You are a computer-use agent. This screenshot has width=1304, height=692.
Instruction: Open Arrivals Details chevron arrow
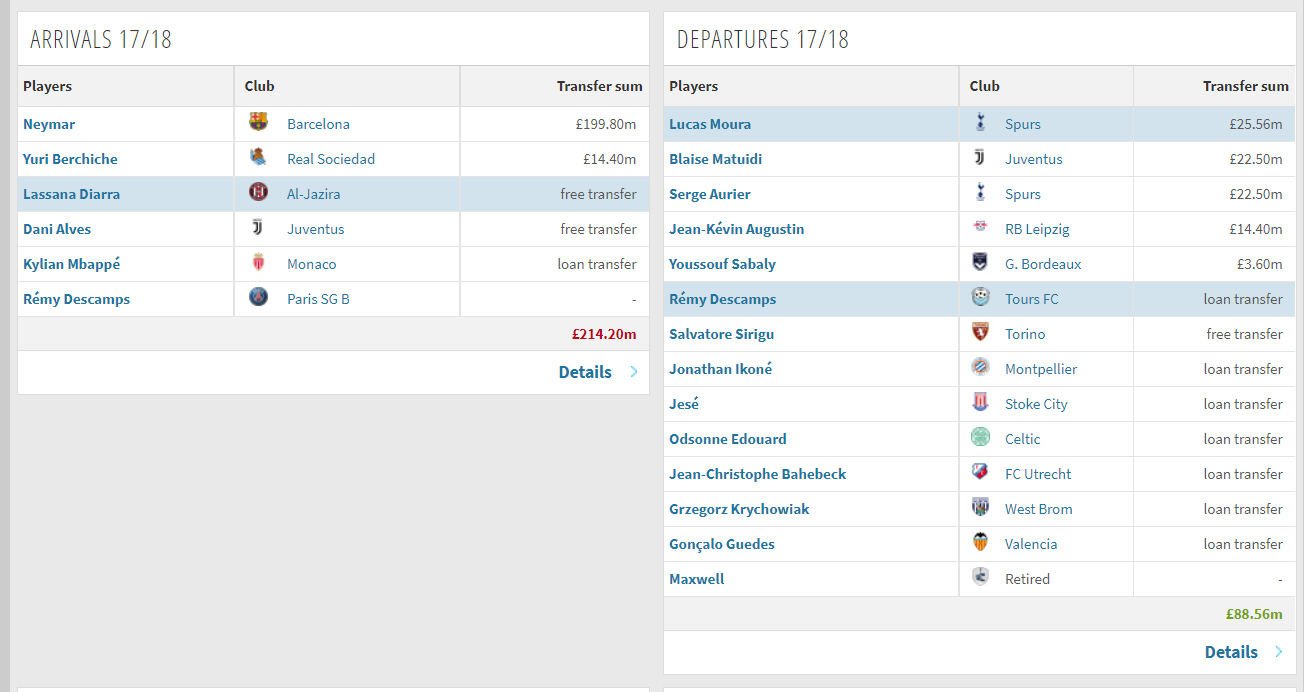(x=633, y=372)
